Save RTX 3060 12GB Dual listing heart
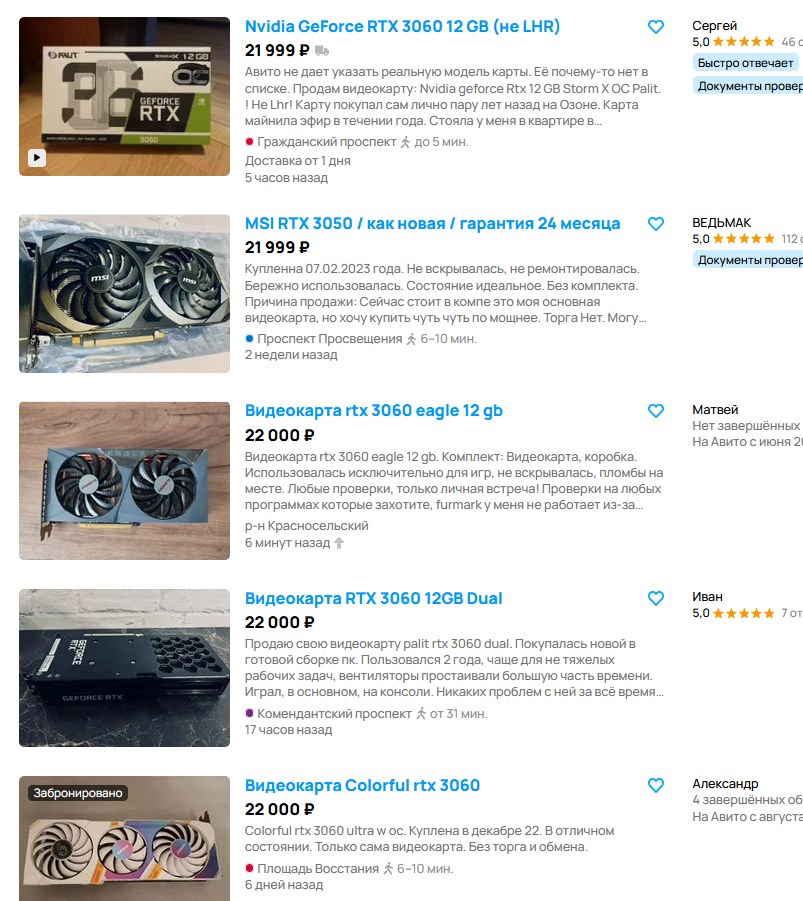The image size is (803, 901). (x=655, y=598)
